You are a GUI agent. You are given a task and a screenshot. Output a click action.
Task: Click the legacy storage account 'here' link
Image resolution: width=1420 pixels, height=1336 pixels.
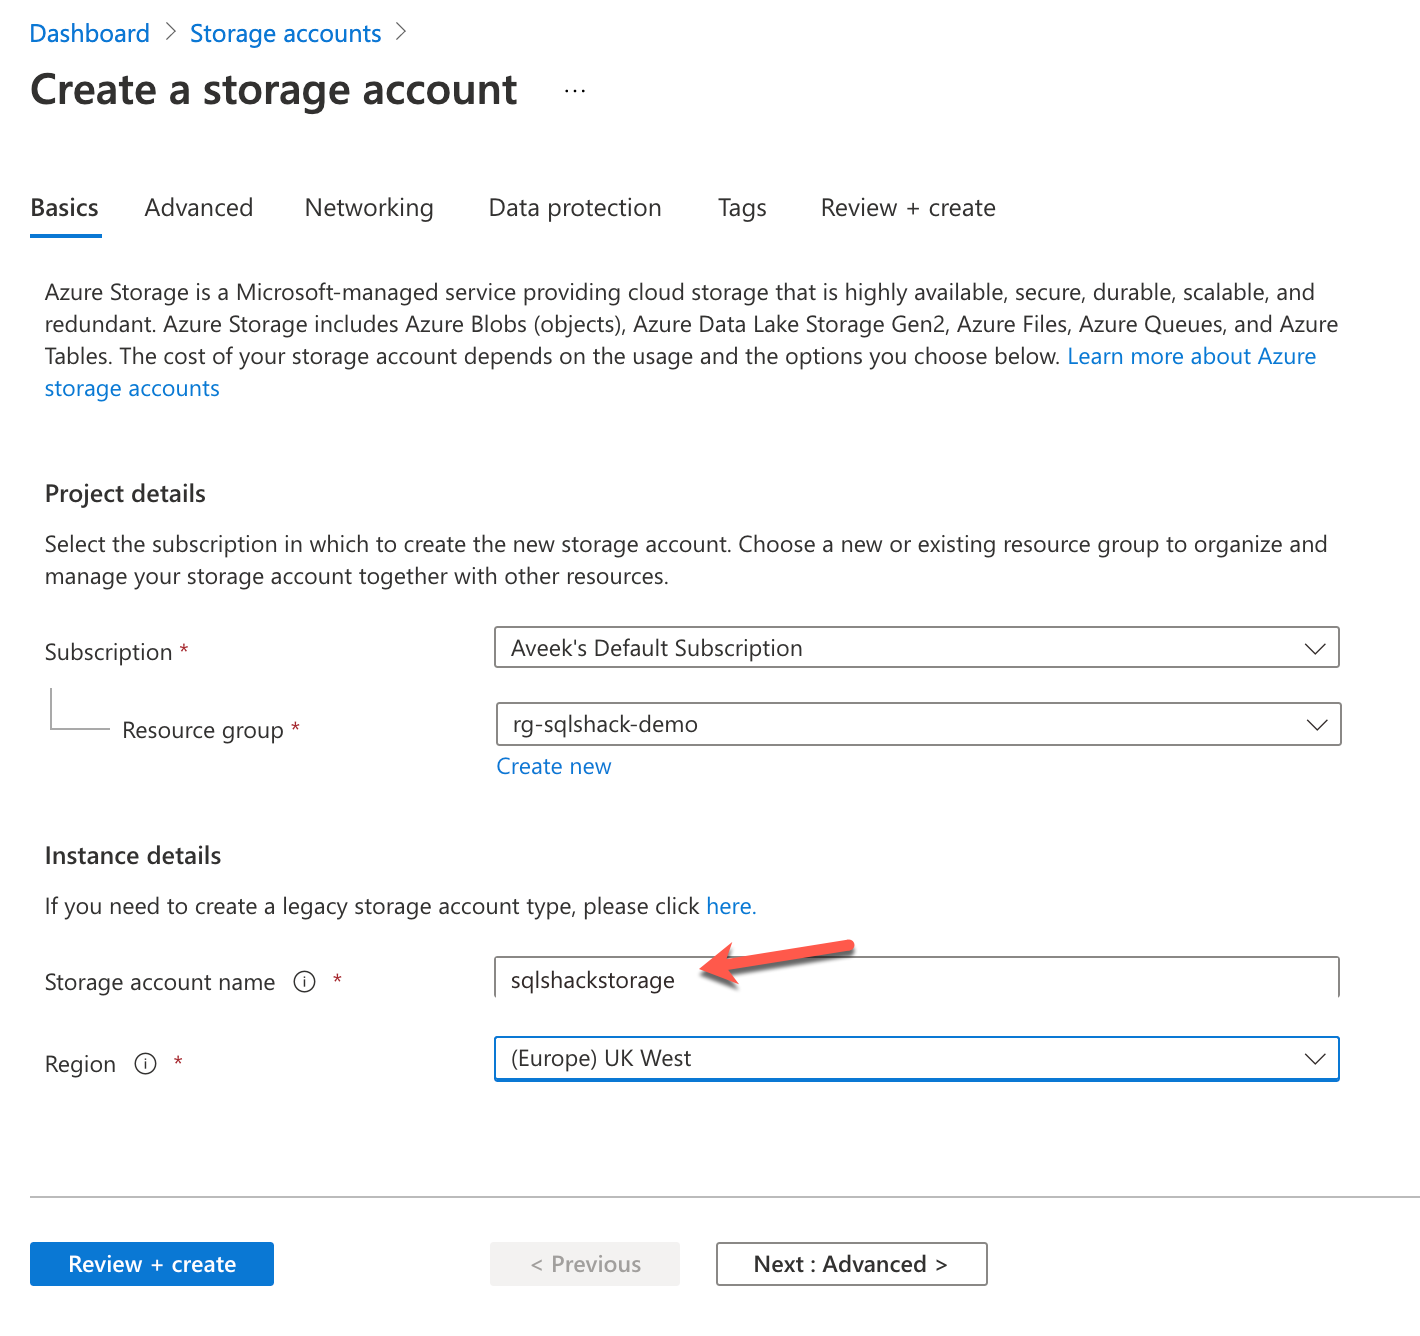click(x=730, y=907)
